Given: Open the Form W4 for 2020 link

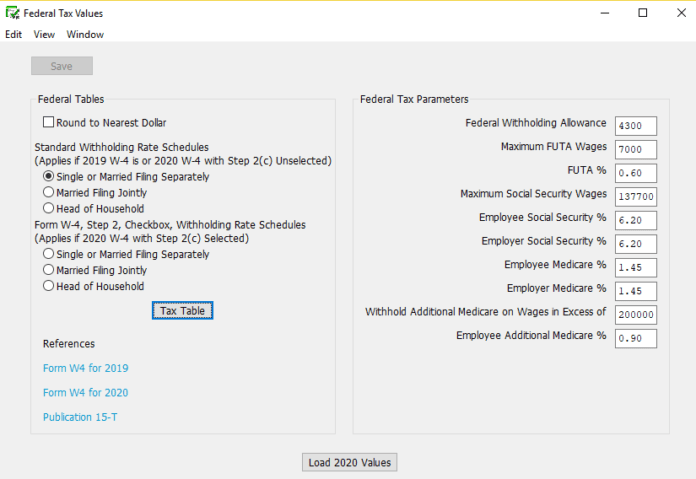Looking at the screenshot, I should (x=85, y=393).
